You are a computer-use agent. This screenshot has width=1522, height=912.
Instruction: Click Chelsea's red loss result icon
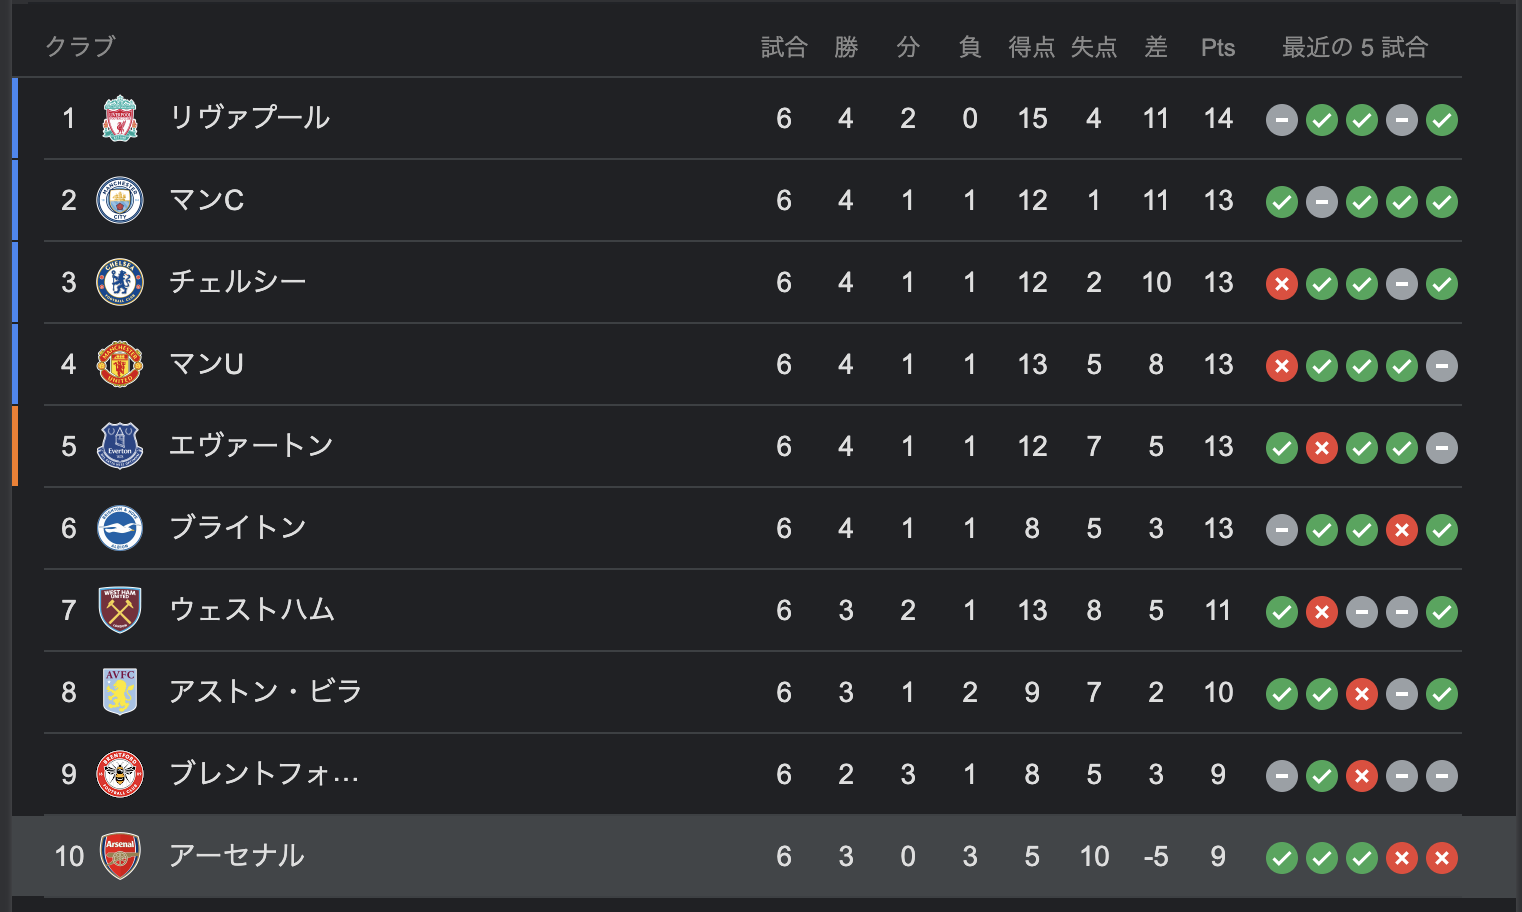(1282, 284)
